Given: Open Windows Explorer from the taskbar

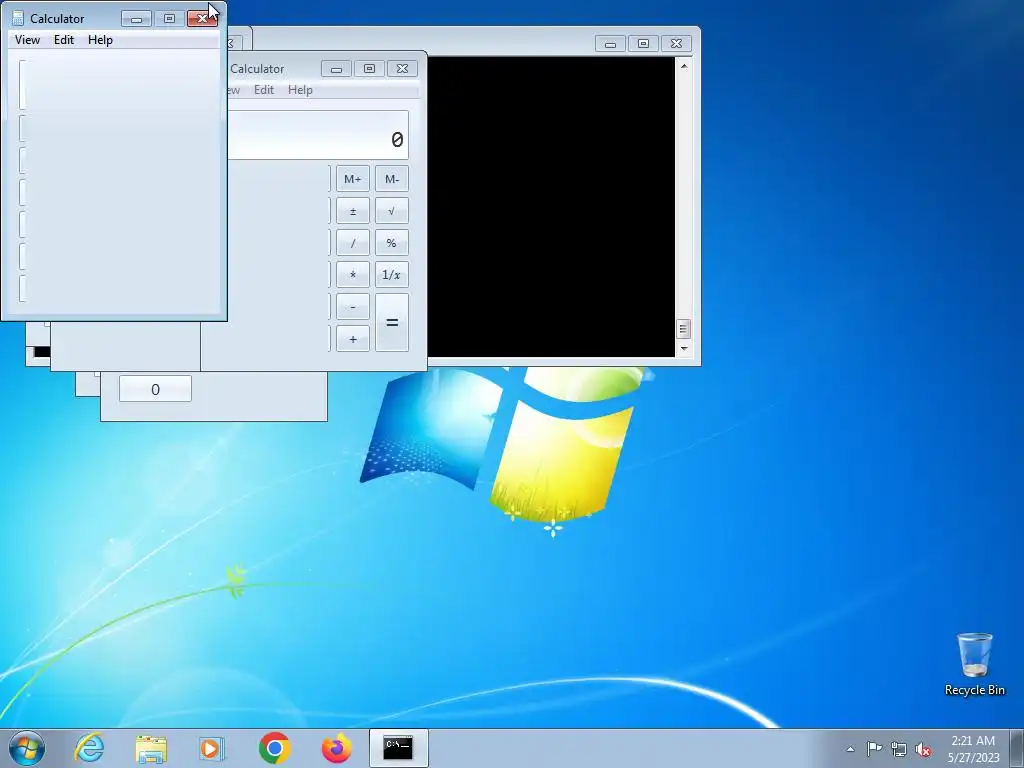Looking at the screenshot, I should click(151, 748).
